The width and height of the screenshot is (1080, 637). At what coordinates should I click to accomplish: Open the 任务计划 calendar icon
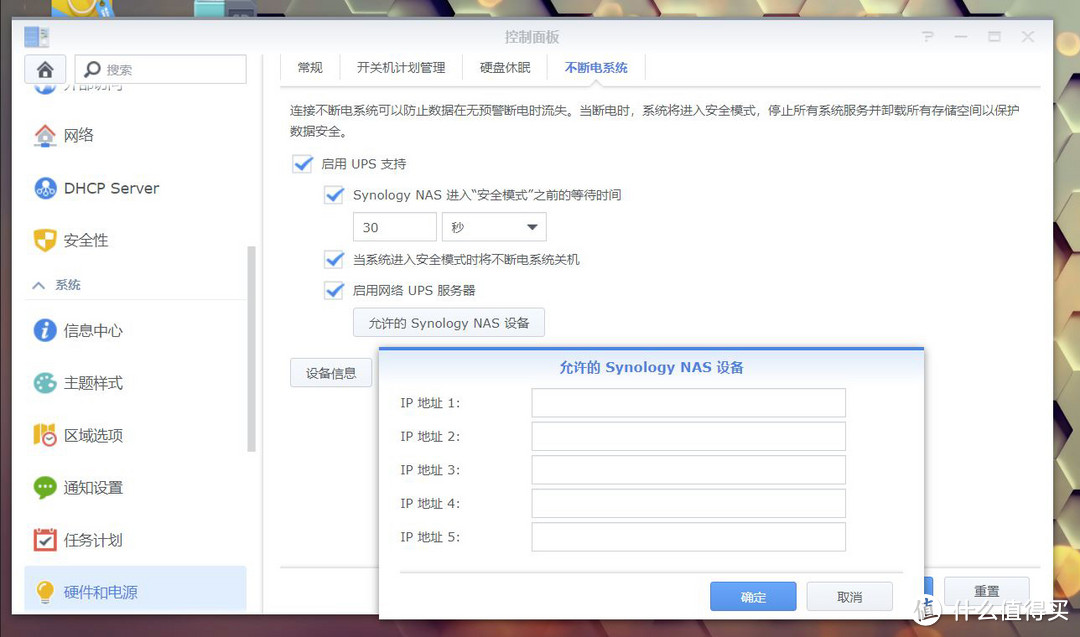coord(45,540)
